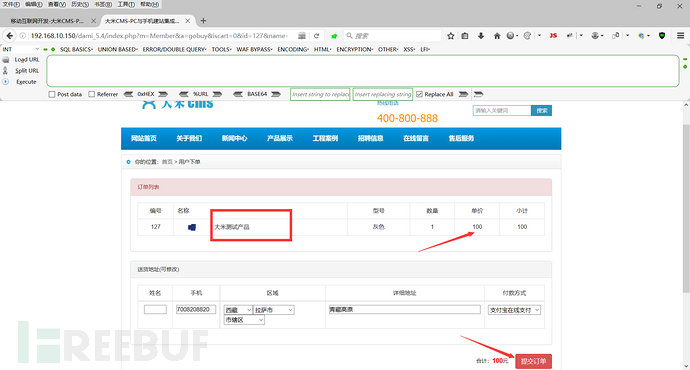690x370 pixels.
Task: Close the 大米CMS-PC active tab
Action: (188, 21)
